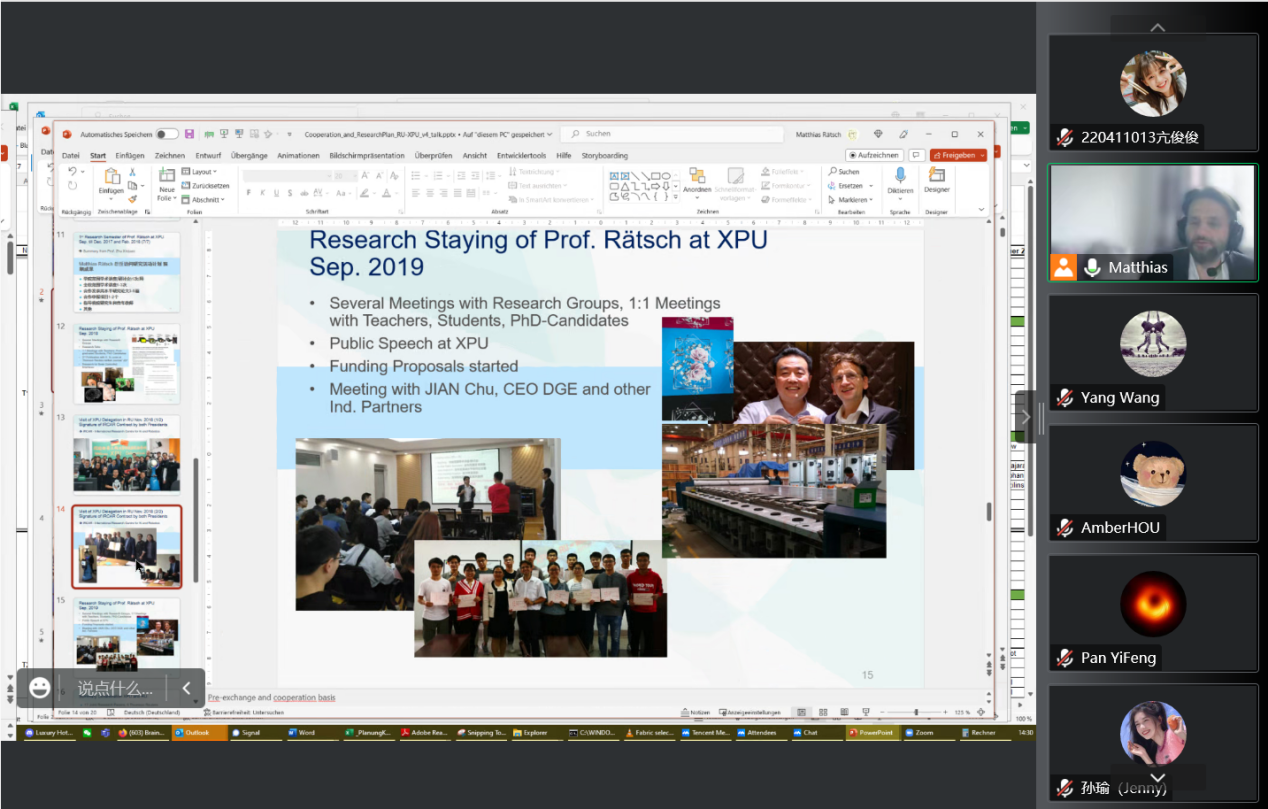Click the Zurücksetzen button
Image resolution: width=1268 pixels, height=809 pixels.
pos(206,186)
